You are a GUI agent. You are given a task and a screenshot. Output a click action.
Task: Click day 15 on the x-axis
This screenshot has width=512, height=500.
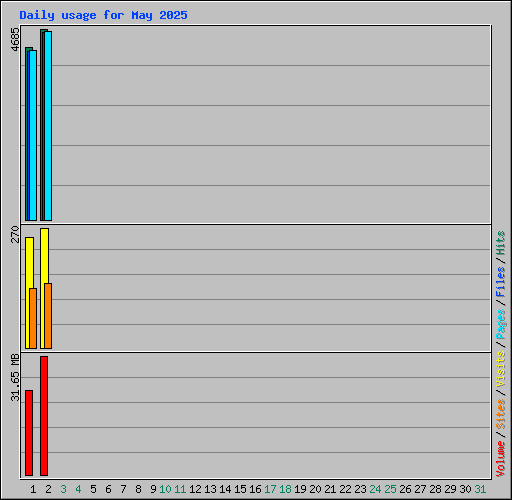pyautogui.click(x=240, y=489)
